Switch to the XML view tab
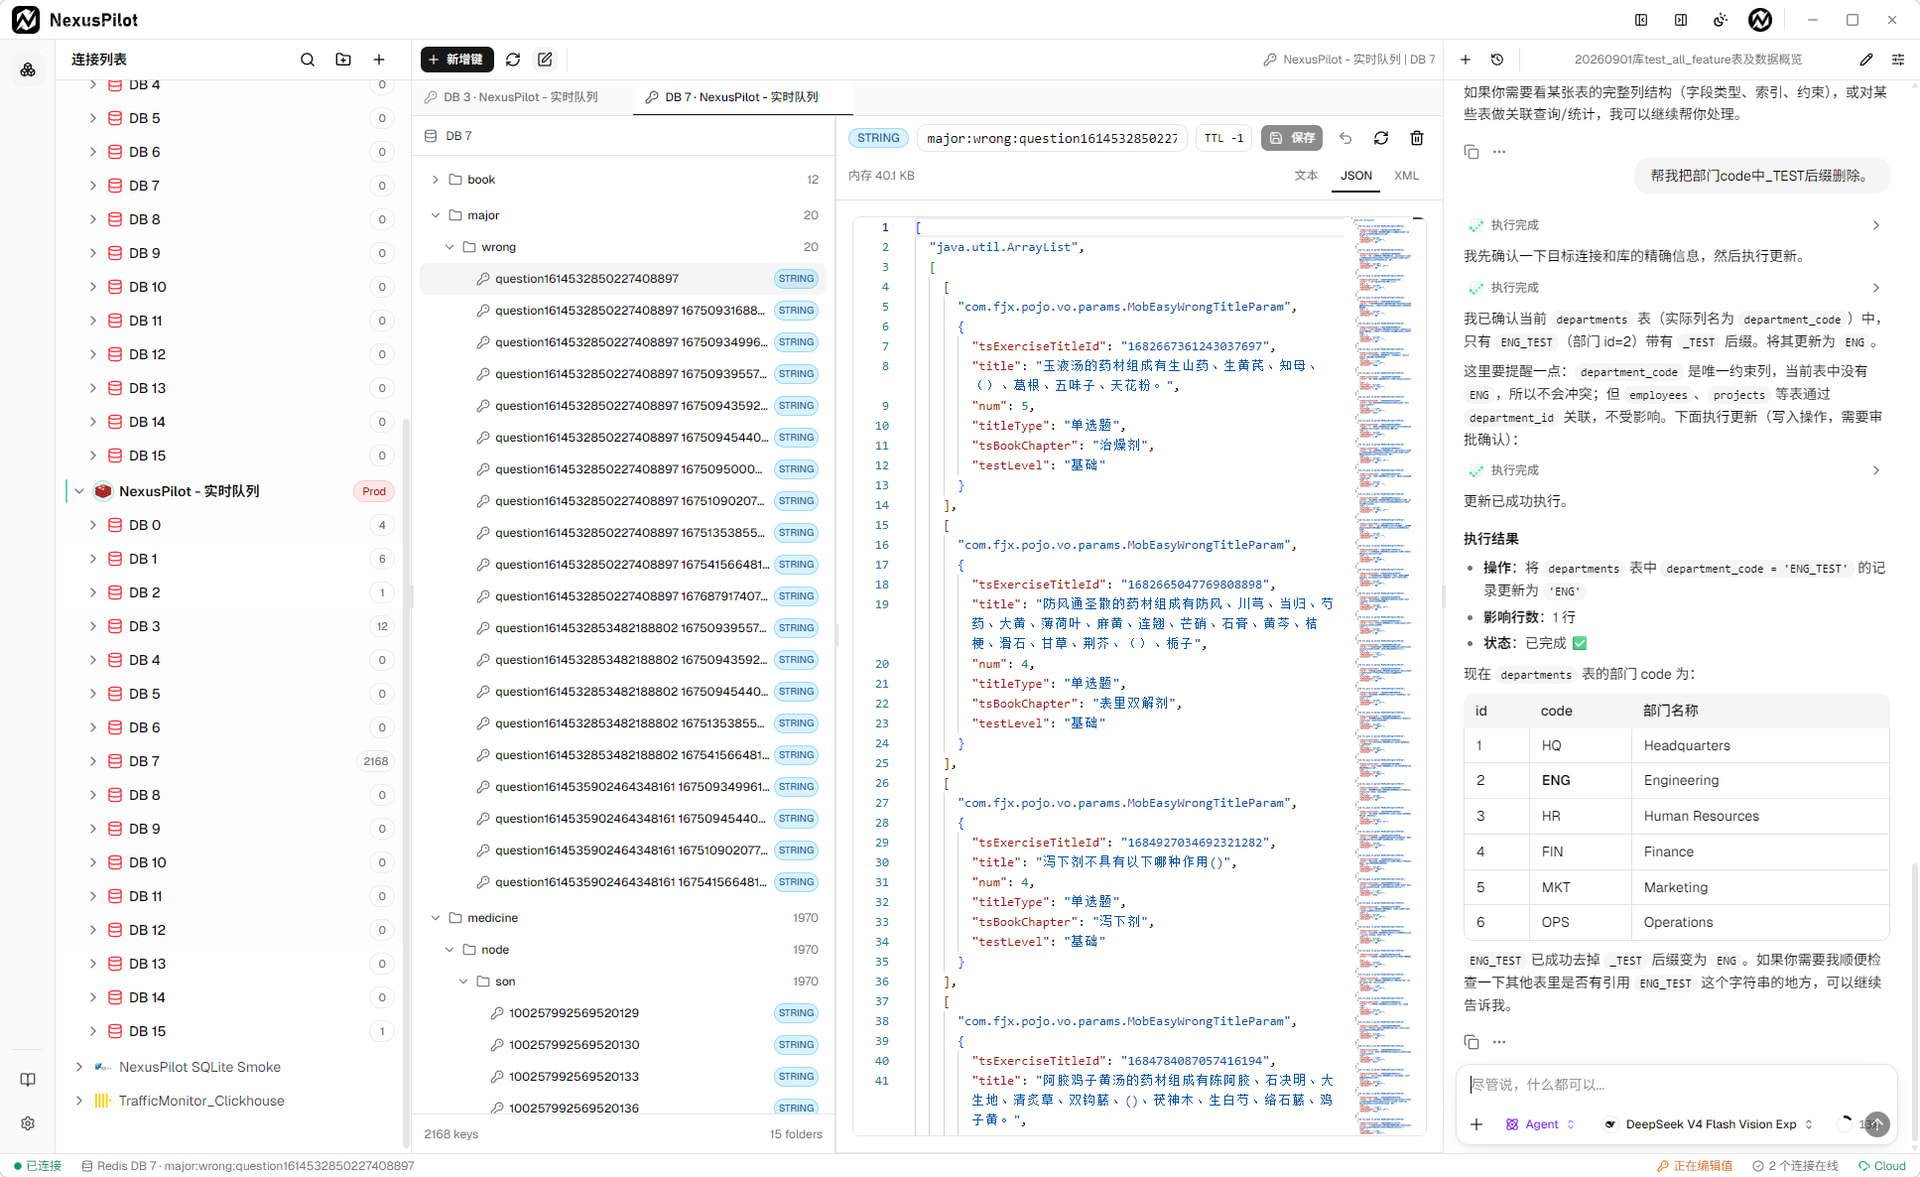The image size is (1920, 1177). [x=1406, y=175]
